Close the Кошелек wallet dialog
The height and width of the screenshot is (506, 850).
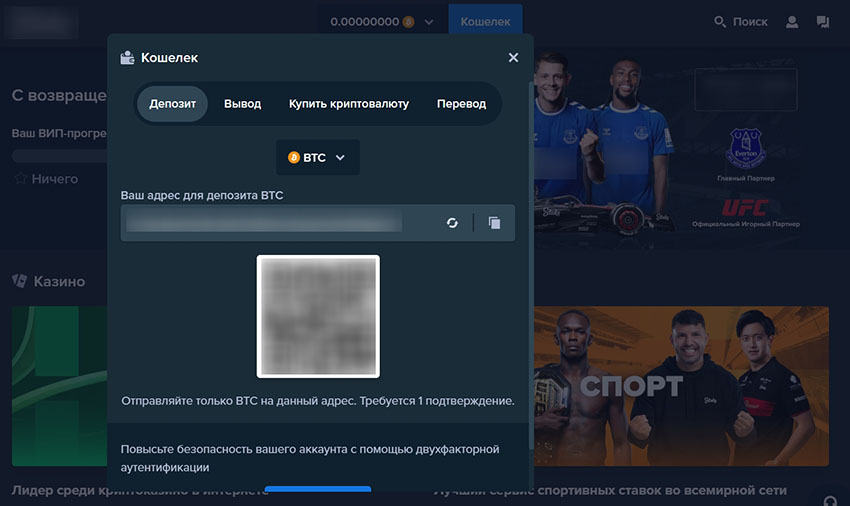point(513,57)
